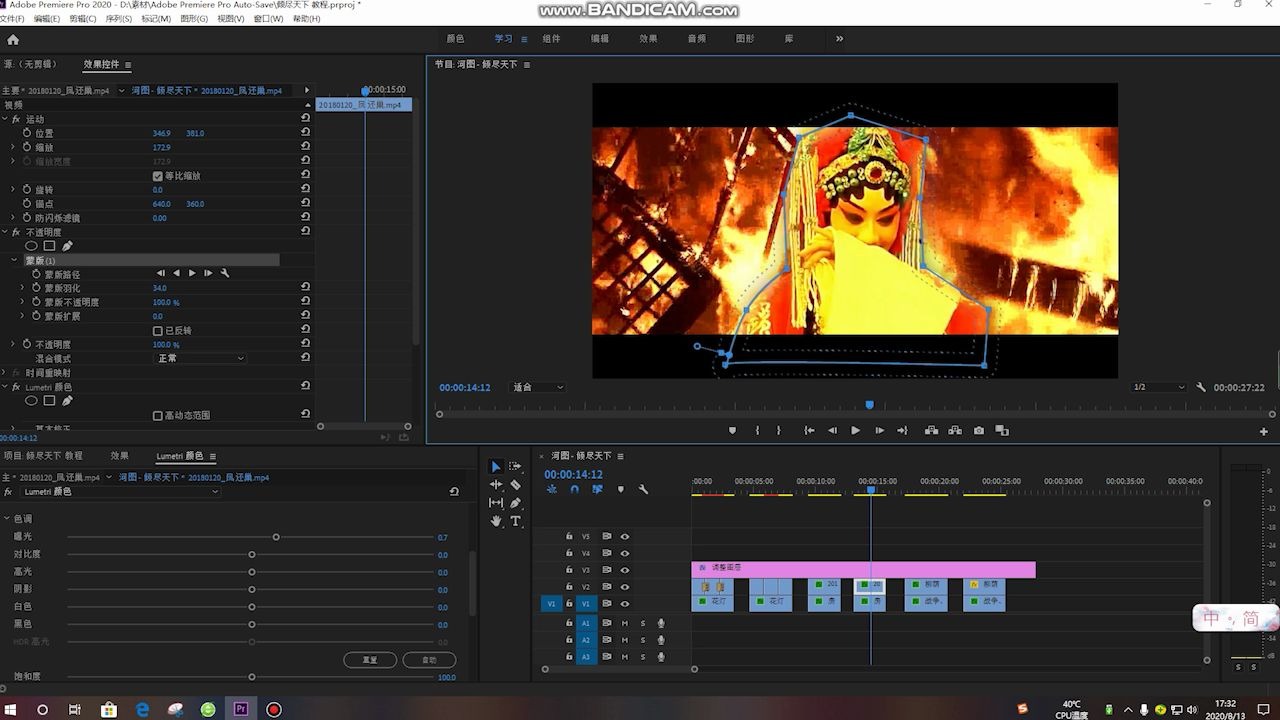
Task: Create 4-point polygon mask under Opacity
Action: point(49,245)
